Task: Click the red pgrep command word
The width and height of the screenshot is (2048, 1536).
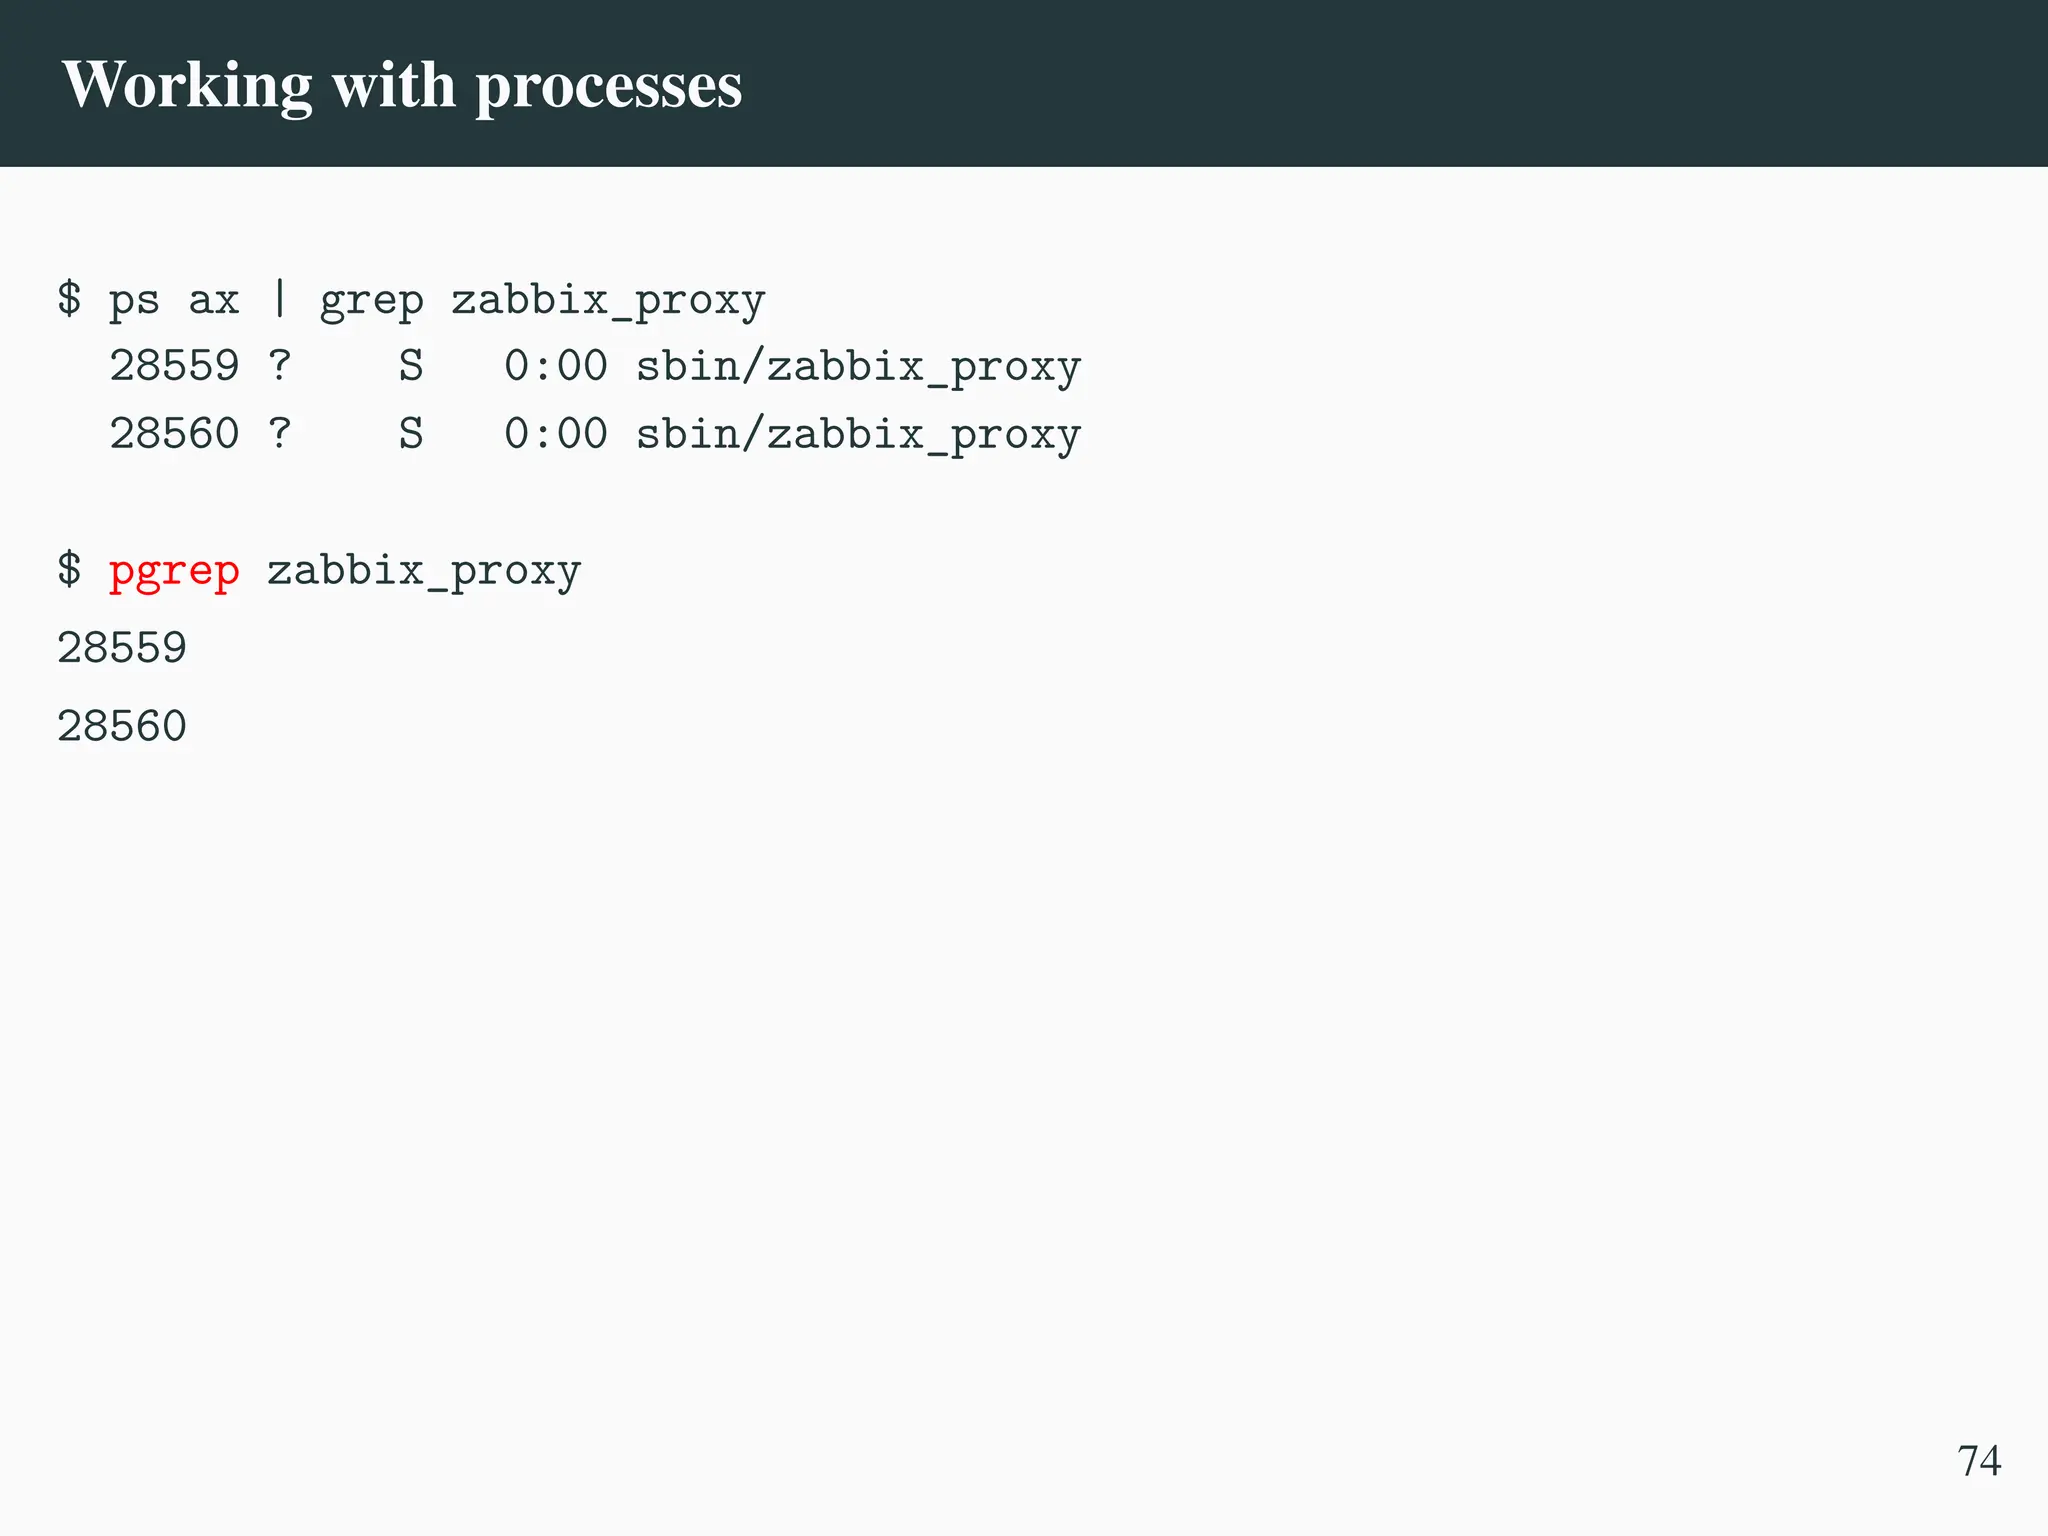Action: tap(174, 571)
